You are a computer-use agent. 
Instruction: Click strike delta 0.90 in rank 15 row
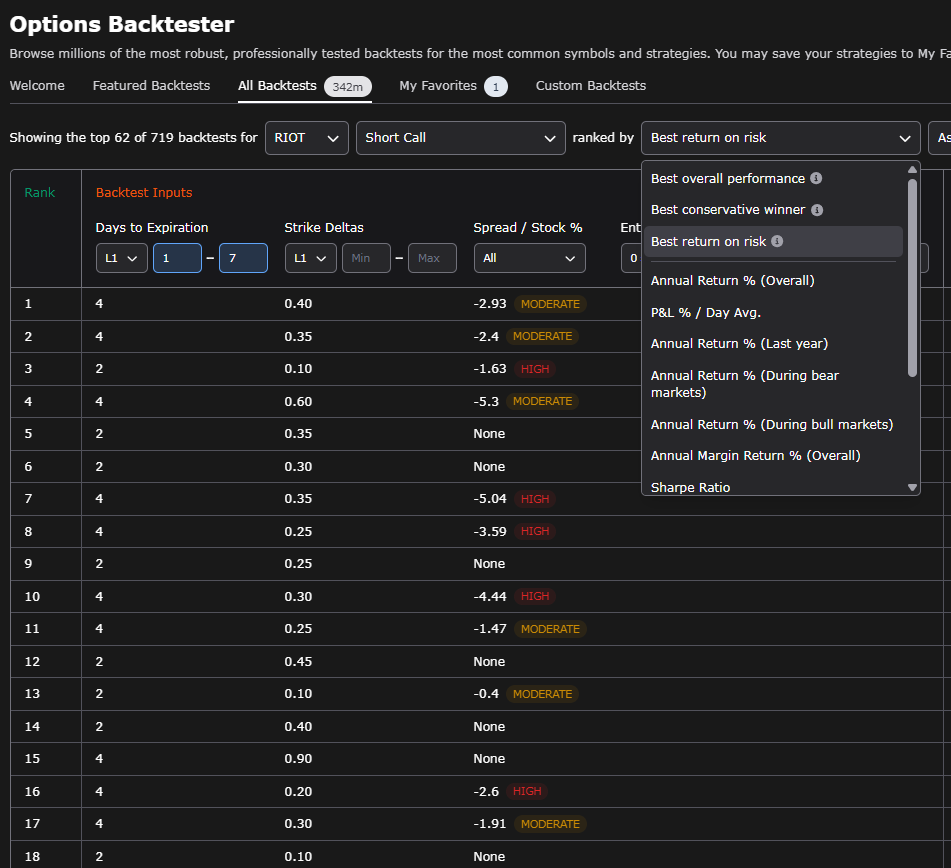pos(298,759)
